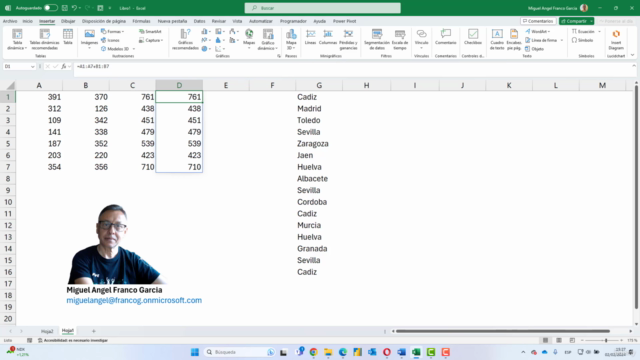Open Gráficos recomendados
The width and height of the screenshot is (640, 360).
pos(185,39)
